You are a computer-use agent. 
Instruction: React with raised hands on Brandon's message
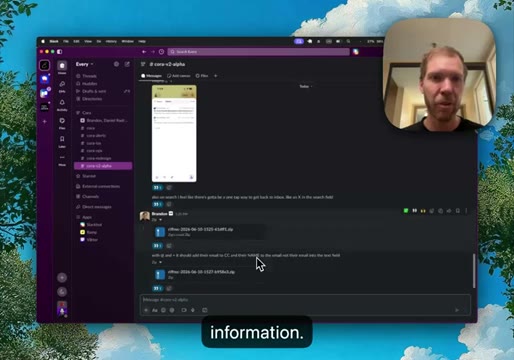[423, 211]
